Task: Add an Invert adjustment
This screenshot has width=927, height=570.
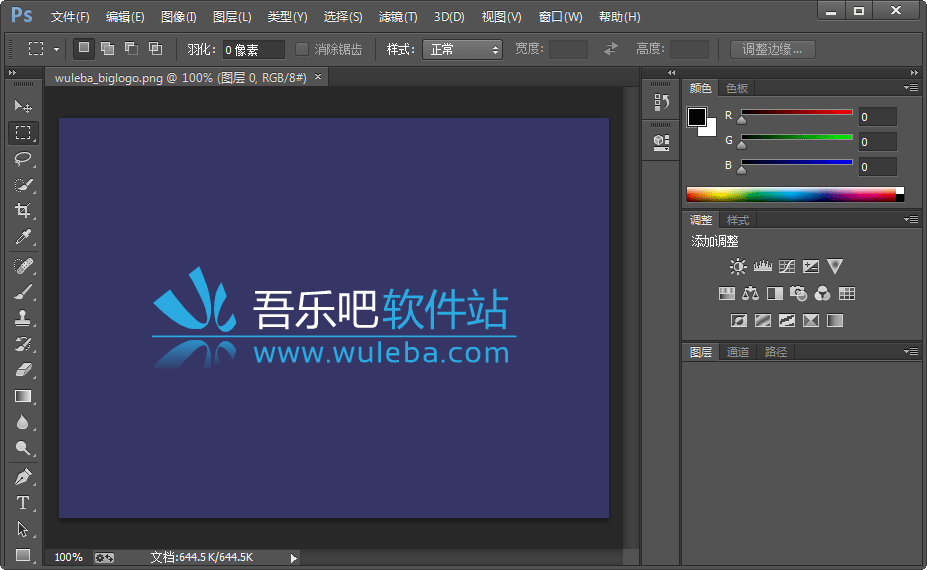Action: tap(738, 320)
